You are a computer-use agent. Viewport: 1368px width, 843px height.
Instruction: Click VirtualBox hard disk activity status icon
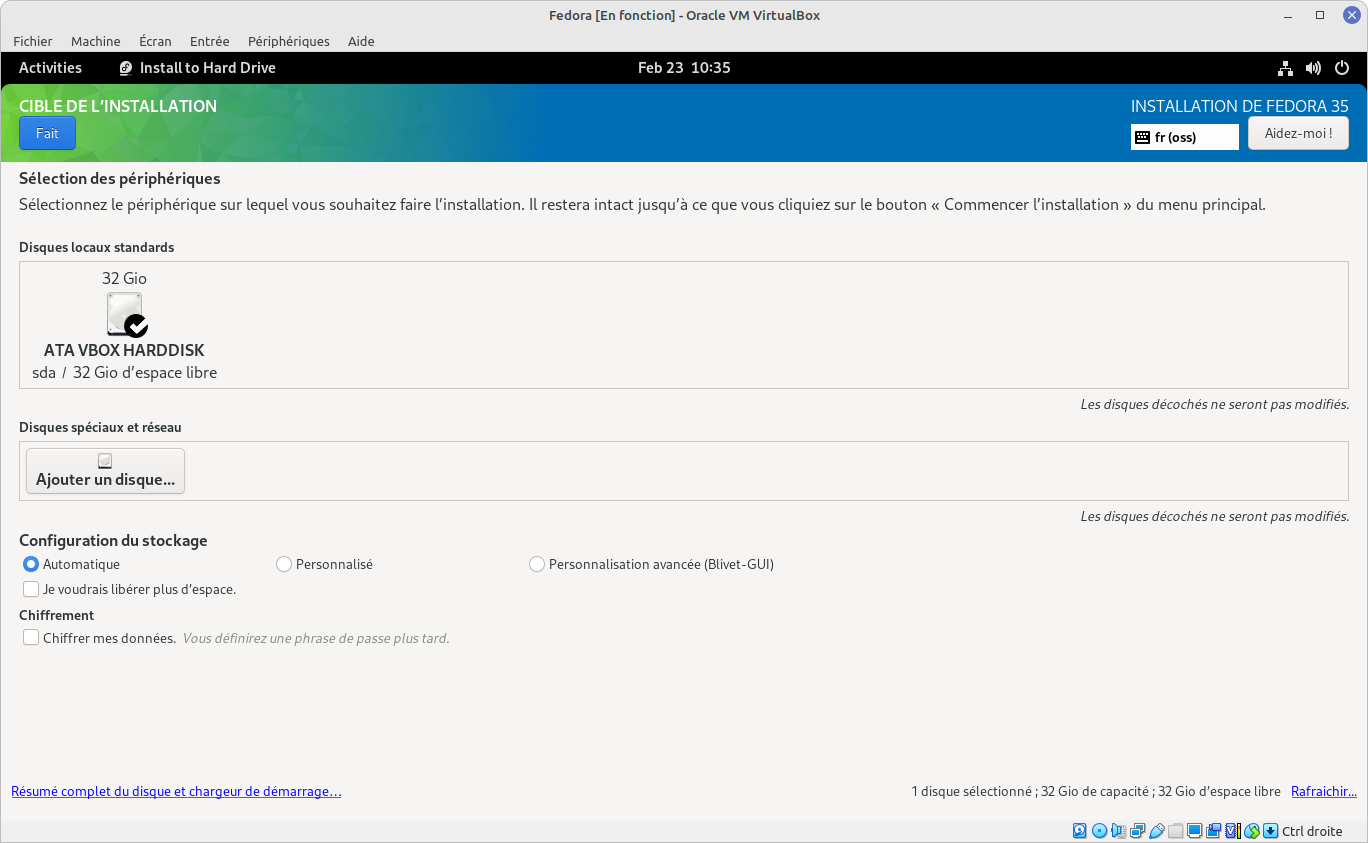tap(1079, 831)
